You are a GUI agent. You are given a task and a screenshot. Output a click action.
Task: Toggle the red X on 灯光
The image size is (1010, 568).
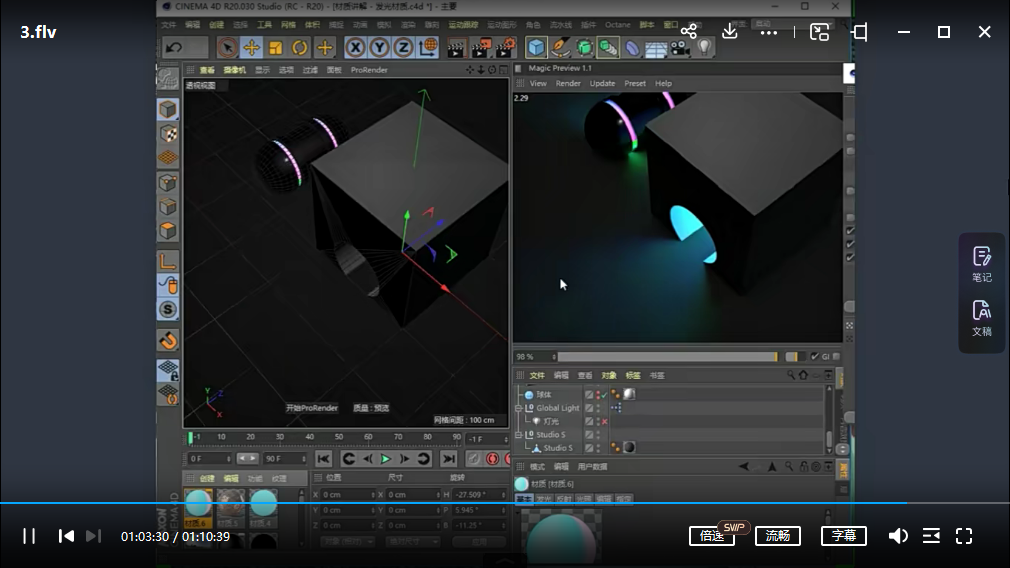point(604,422)
